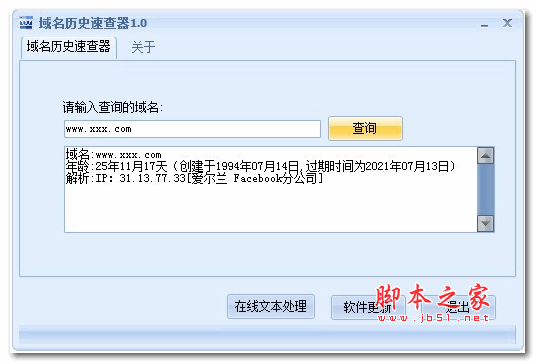This screenshot has height=364, width=536.
Task: Open the 在线文本处理 button
Action: 271,307
